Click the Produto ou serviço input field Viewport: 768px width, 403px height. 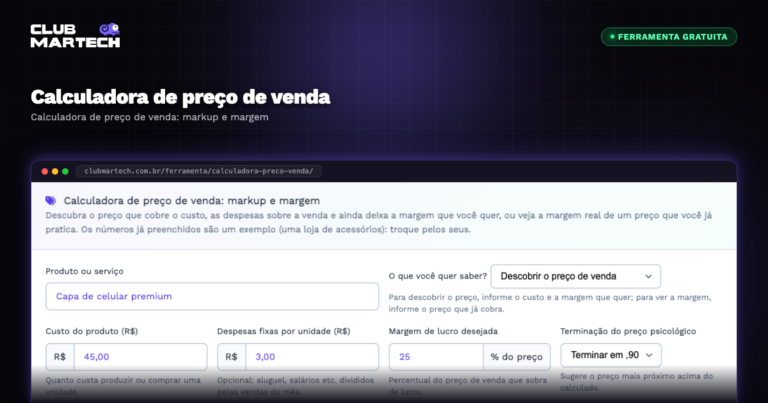click(x=212, y=296)
